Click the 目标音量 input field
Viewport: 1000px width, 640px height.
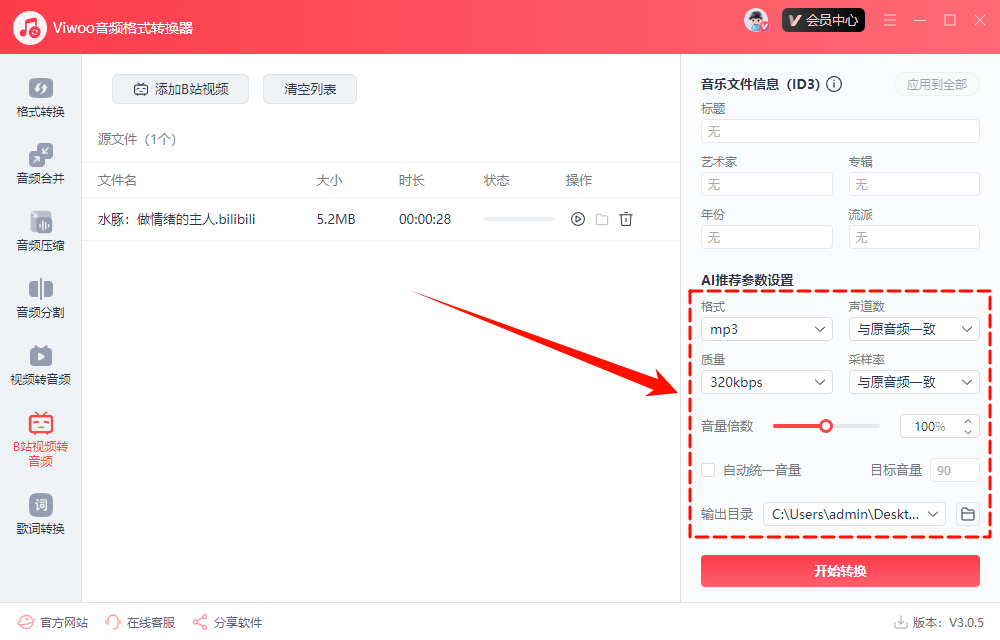tap(954, 469)
